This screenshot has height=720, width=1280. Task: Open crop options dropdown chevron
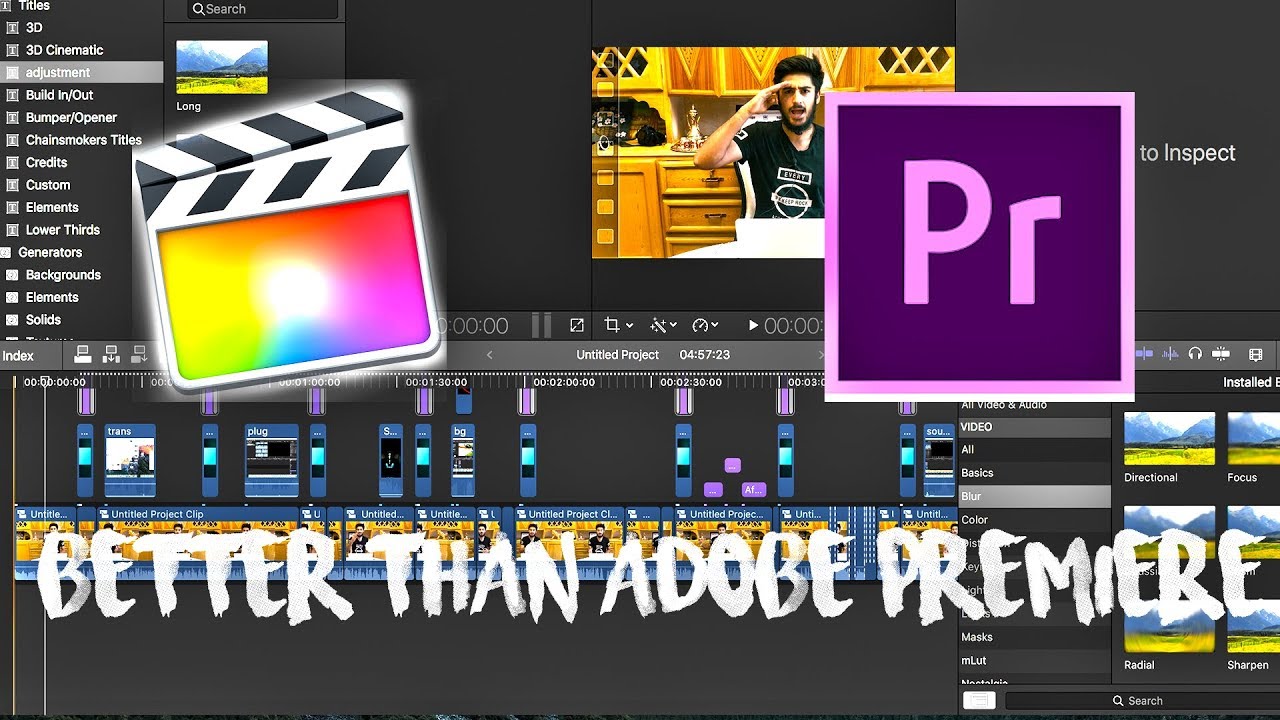pyautogui.click(x=629, y=326)
